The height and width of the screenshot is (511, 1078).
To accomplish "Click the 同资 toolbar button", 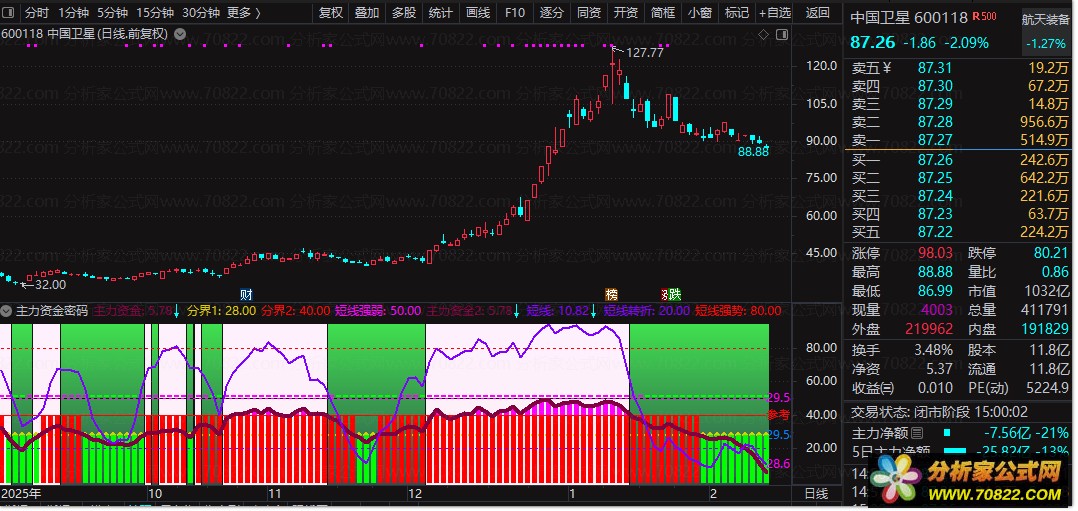I will tap(588, 12).
